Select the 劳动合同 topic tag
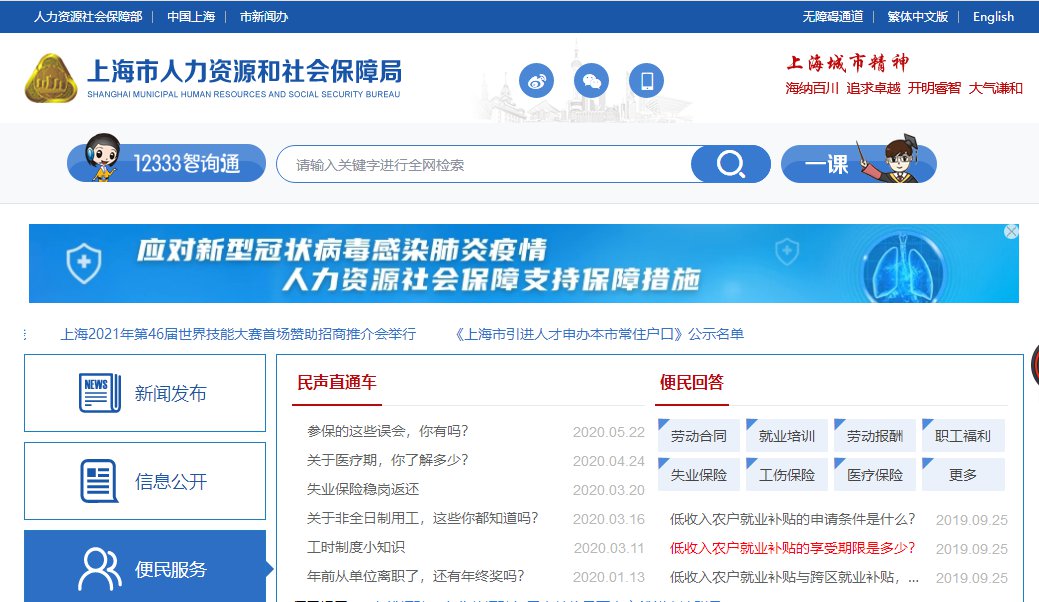 coord(699,436)
